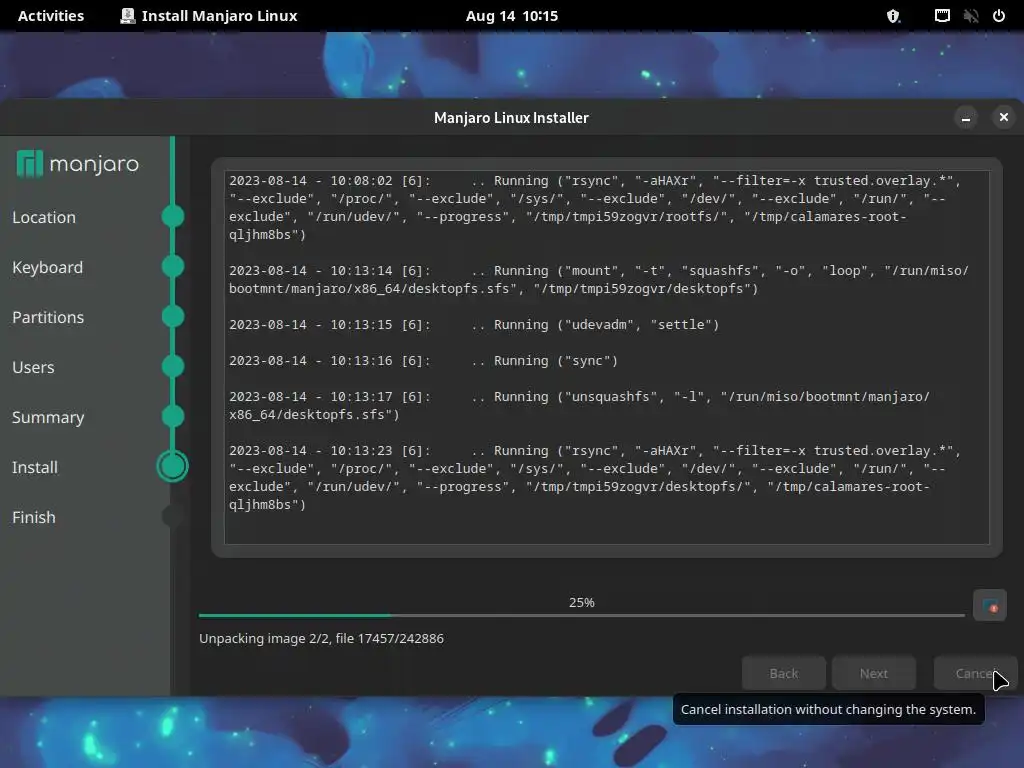Select the Location step circle marker
Screen dimensions: 1024x768
click(173, 216)
